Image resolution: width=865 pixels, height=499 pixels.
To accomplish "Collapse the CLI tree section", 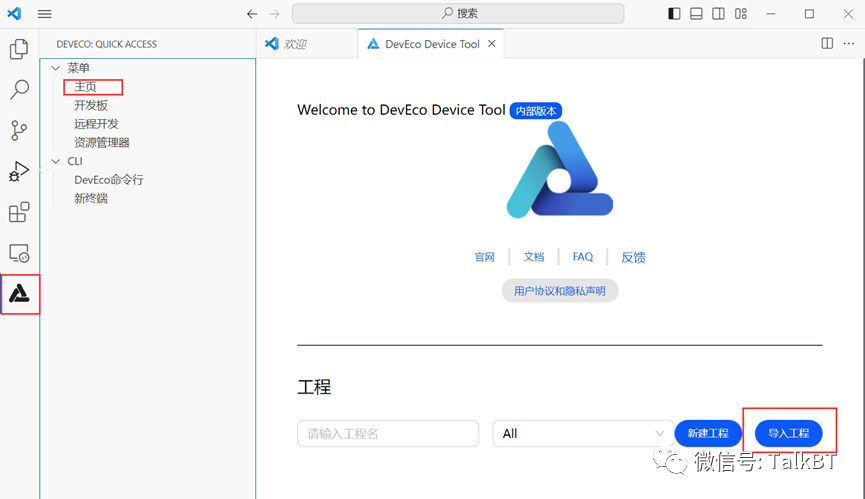I will (56, 161).
